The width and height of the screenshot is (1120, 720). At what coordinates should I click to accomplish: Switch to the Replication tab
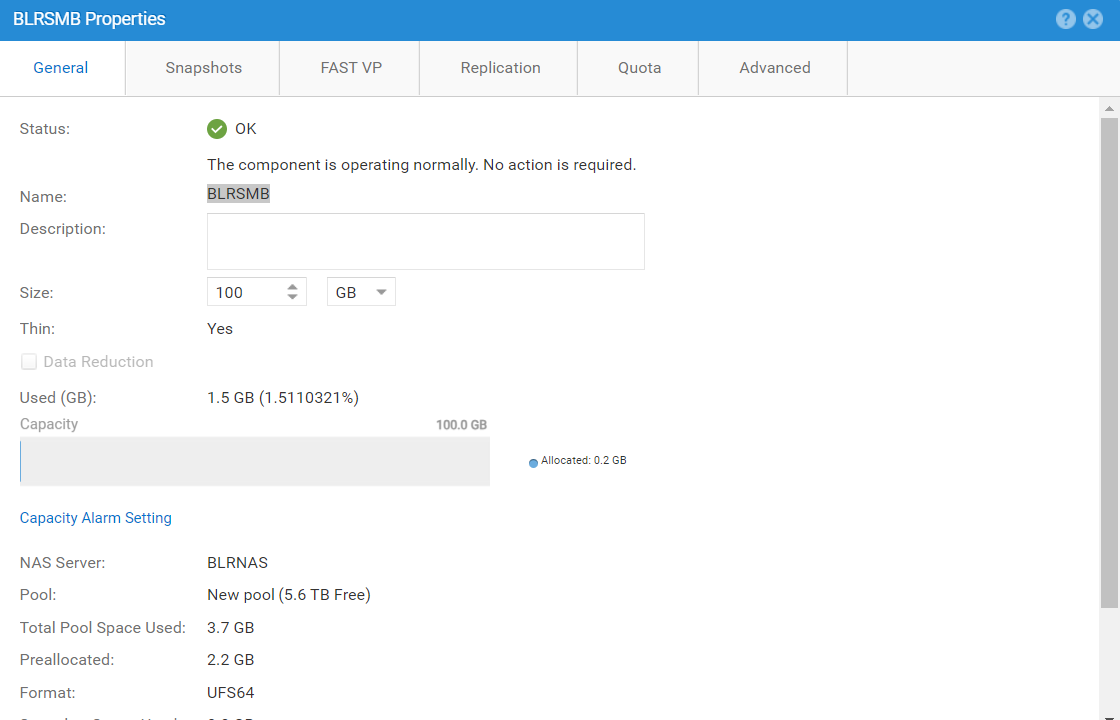[x=500, y=67]
